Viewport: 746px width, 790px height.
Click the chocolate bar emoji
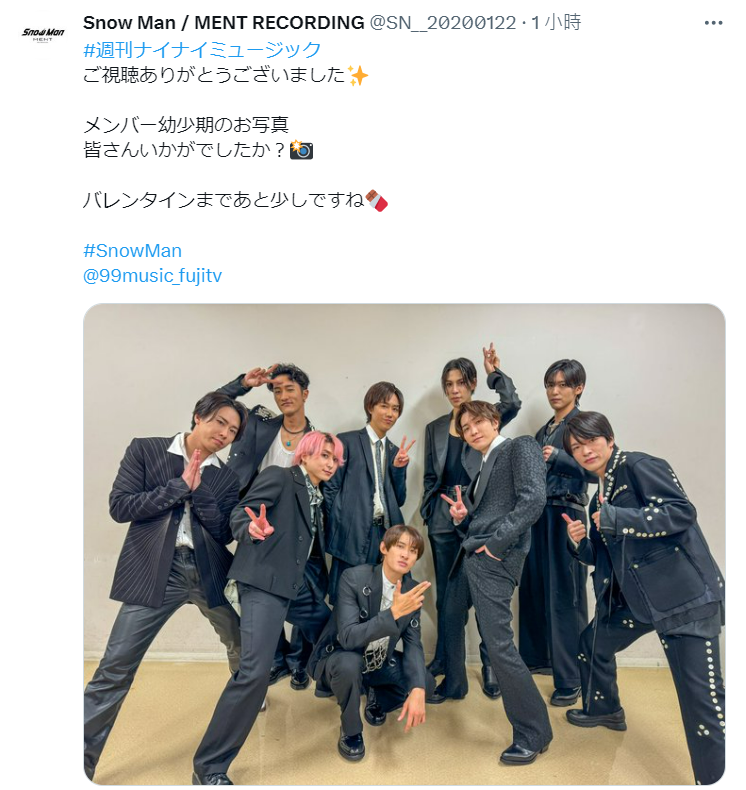[376, 201]
